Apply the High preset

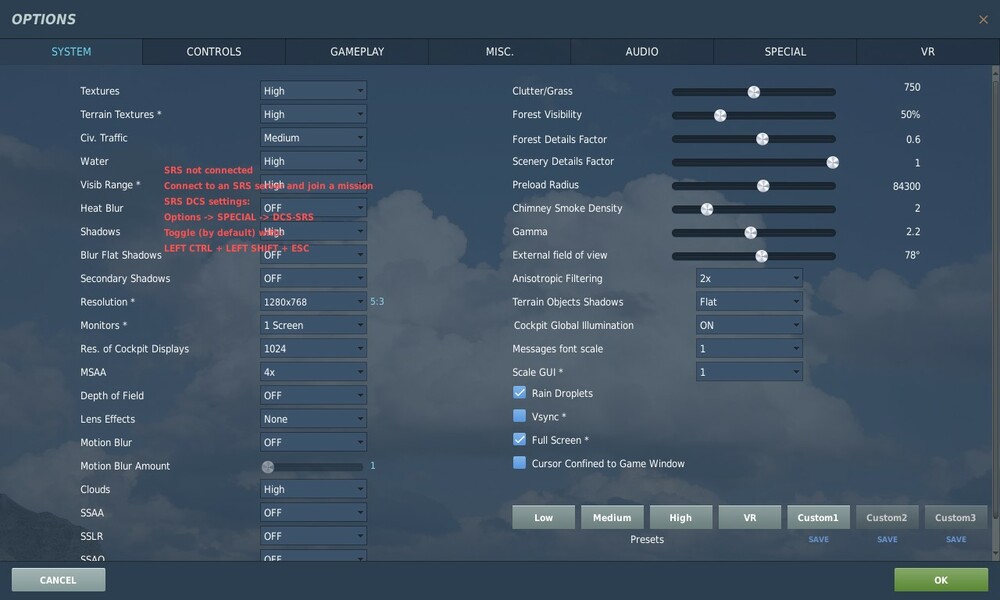pos(680,517)
